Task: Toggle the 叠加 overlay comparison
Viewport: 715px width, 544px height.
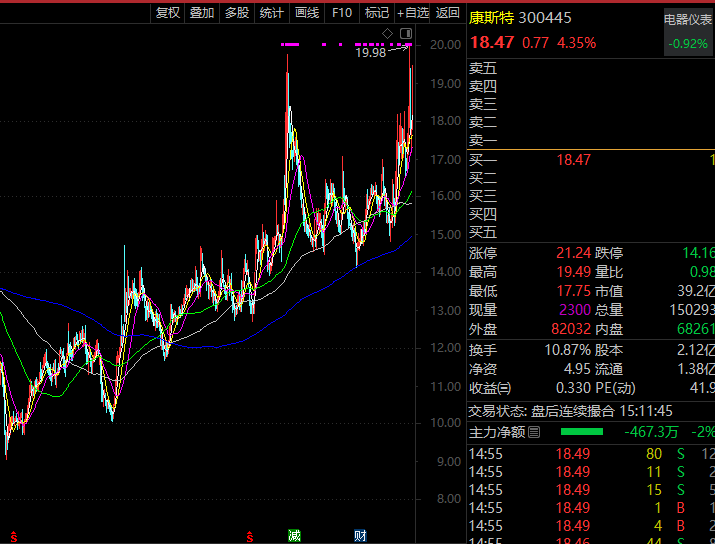Action: [202, 13]
